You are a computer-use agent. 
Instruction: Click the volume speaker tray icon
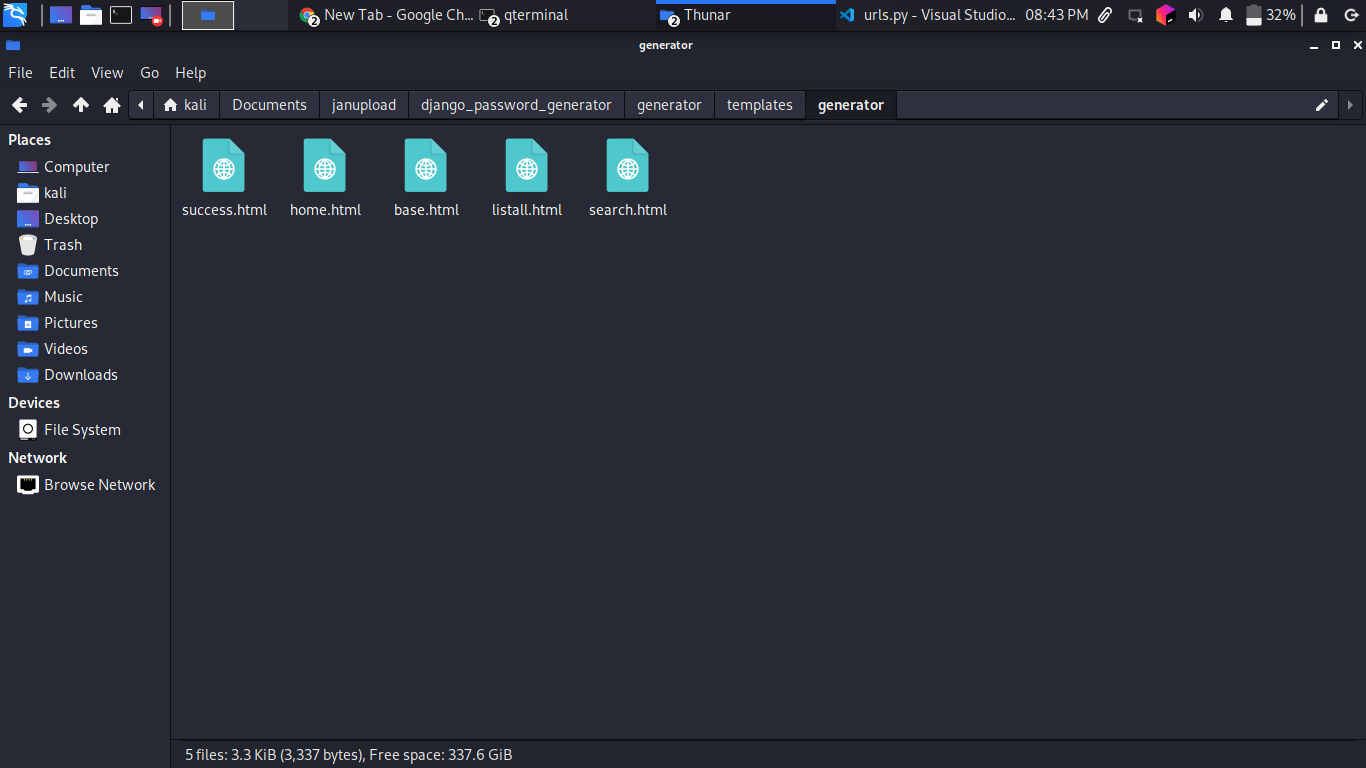point(1195,15)
